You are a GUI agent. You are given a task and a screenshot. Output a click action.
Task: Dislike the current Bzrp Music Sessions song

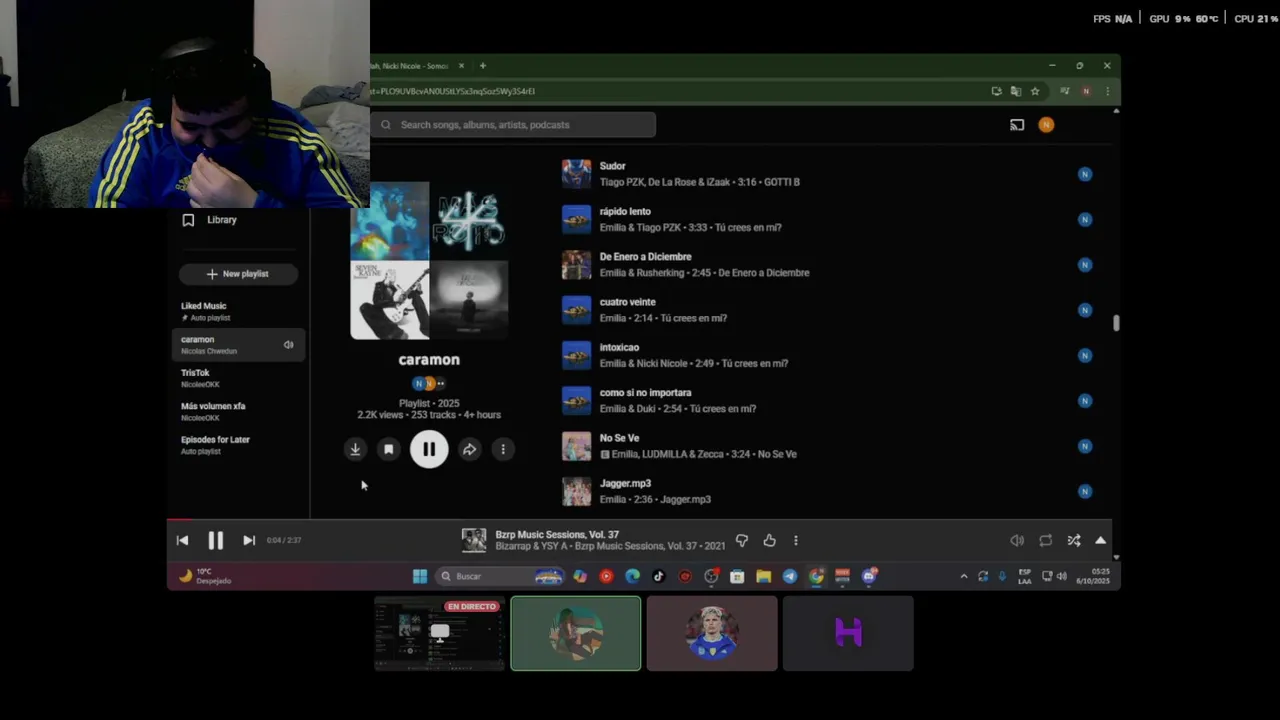(x=742, y=540)
